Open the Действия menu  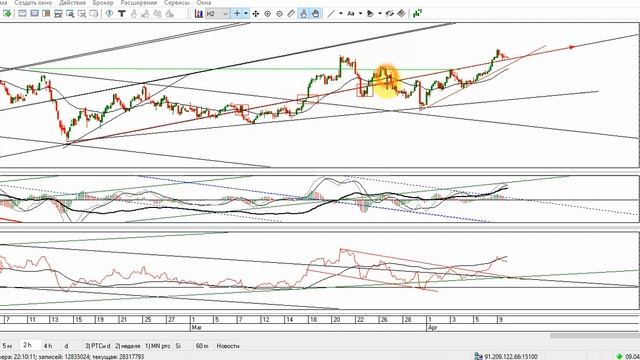click(72, 2)
